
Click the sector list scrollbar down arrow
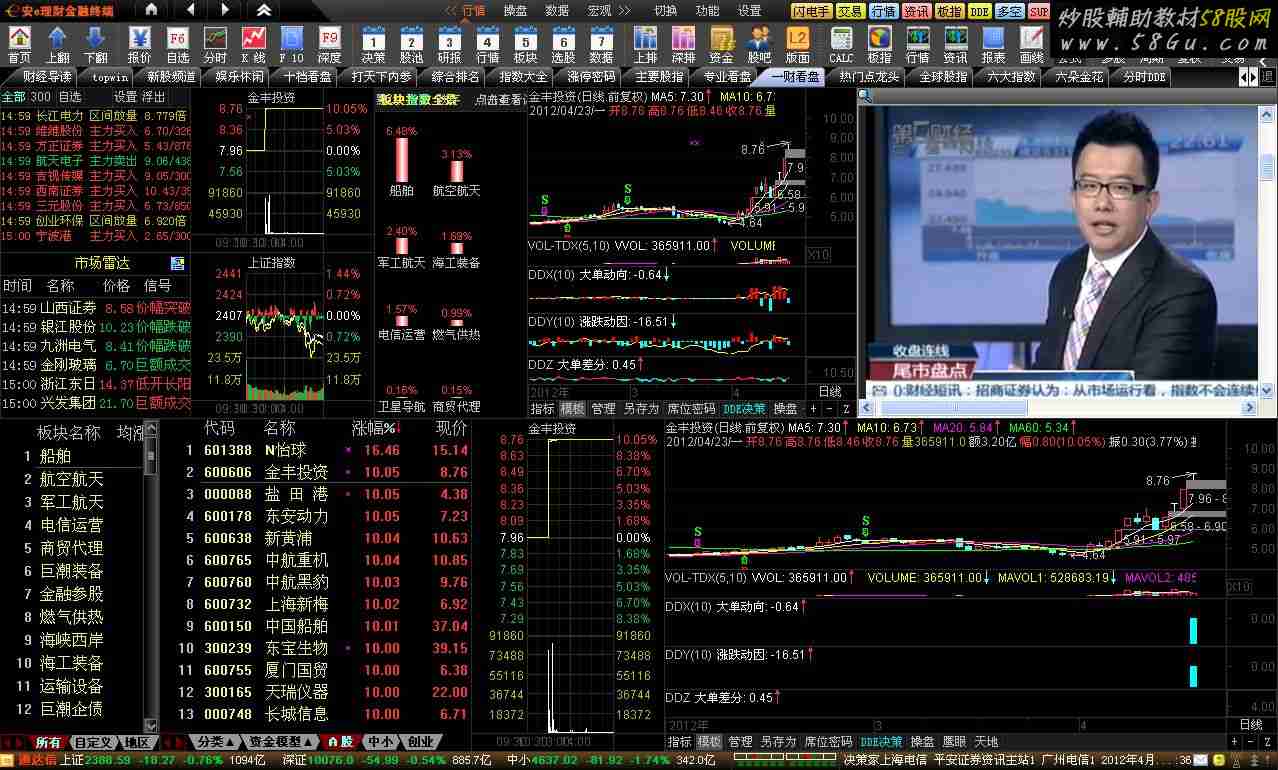tap(151, 725)
